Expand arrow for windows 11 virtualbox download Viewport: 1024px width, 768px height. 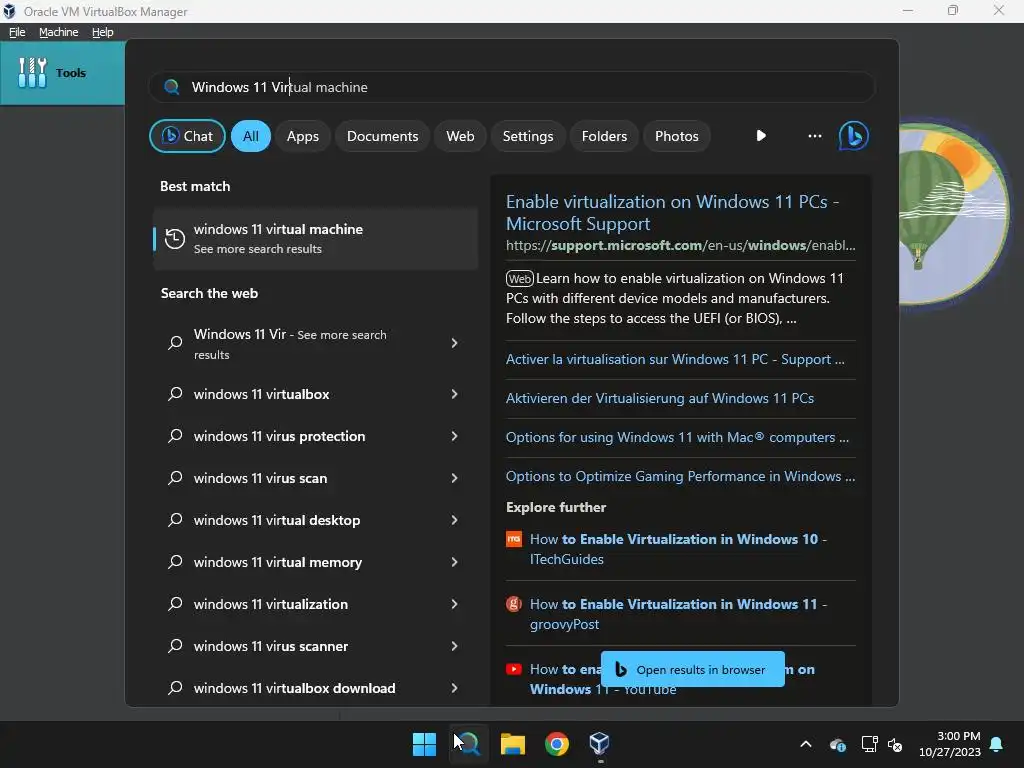pos(455,688)
